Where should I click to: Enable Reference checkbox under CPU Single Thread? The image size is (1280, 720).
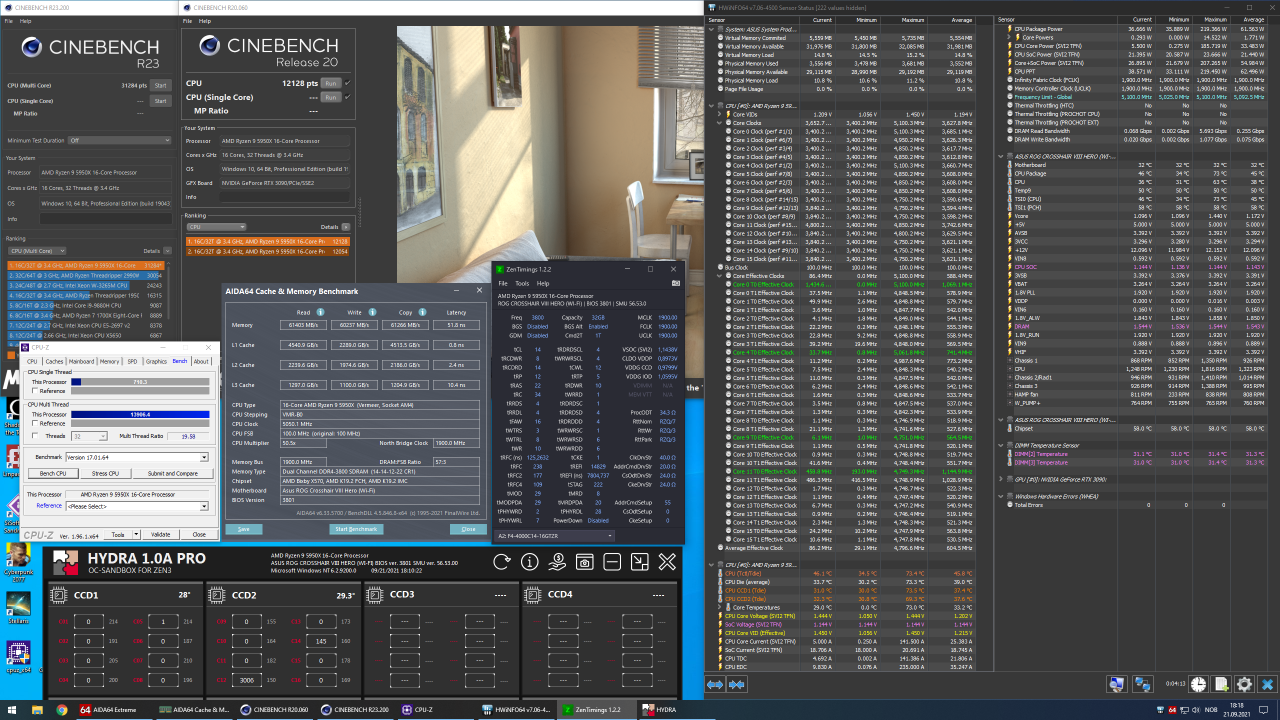click(x=34, y=391)
